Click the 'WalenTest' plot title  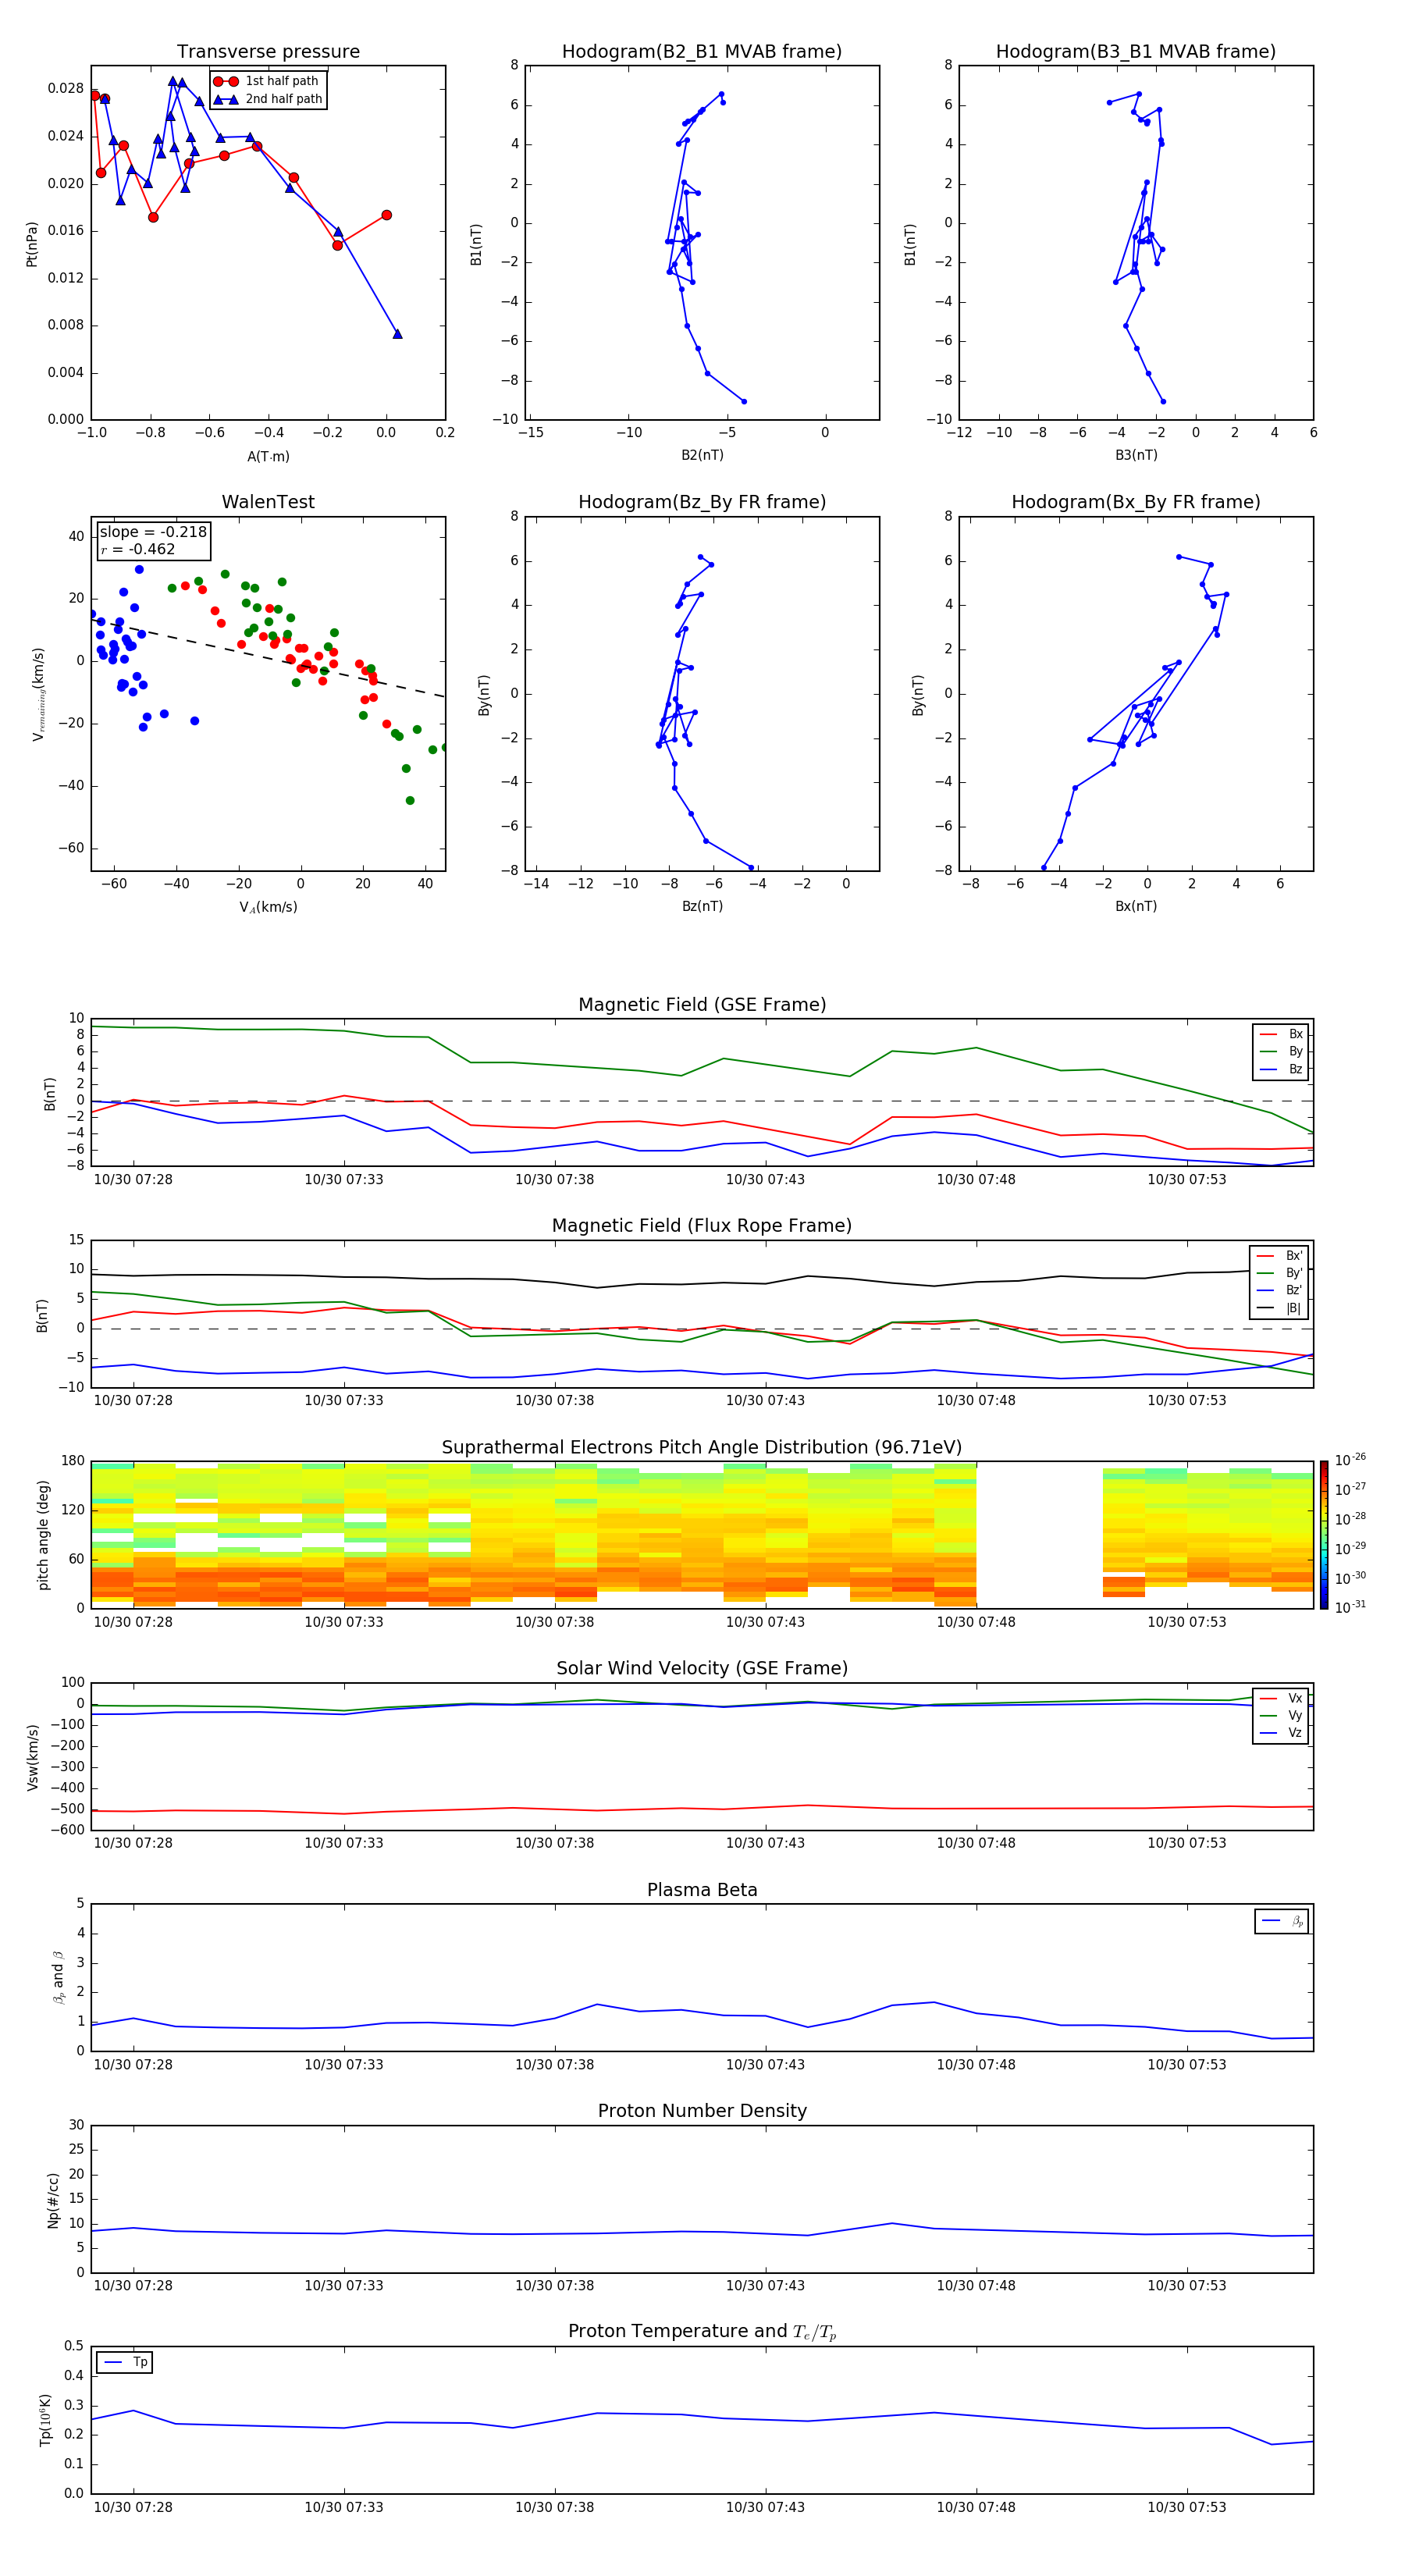(268, 502)
